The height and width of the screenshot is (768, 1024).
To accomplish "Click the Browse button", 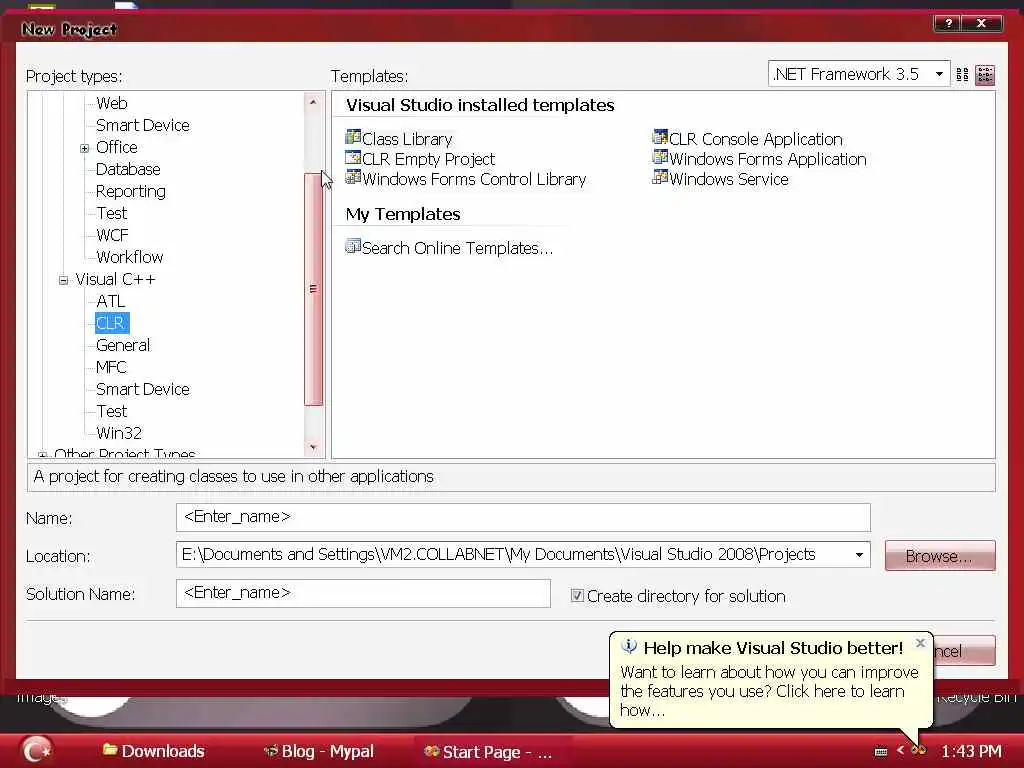I will click(940, 556).
